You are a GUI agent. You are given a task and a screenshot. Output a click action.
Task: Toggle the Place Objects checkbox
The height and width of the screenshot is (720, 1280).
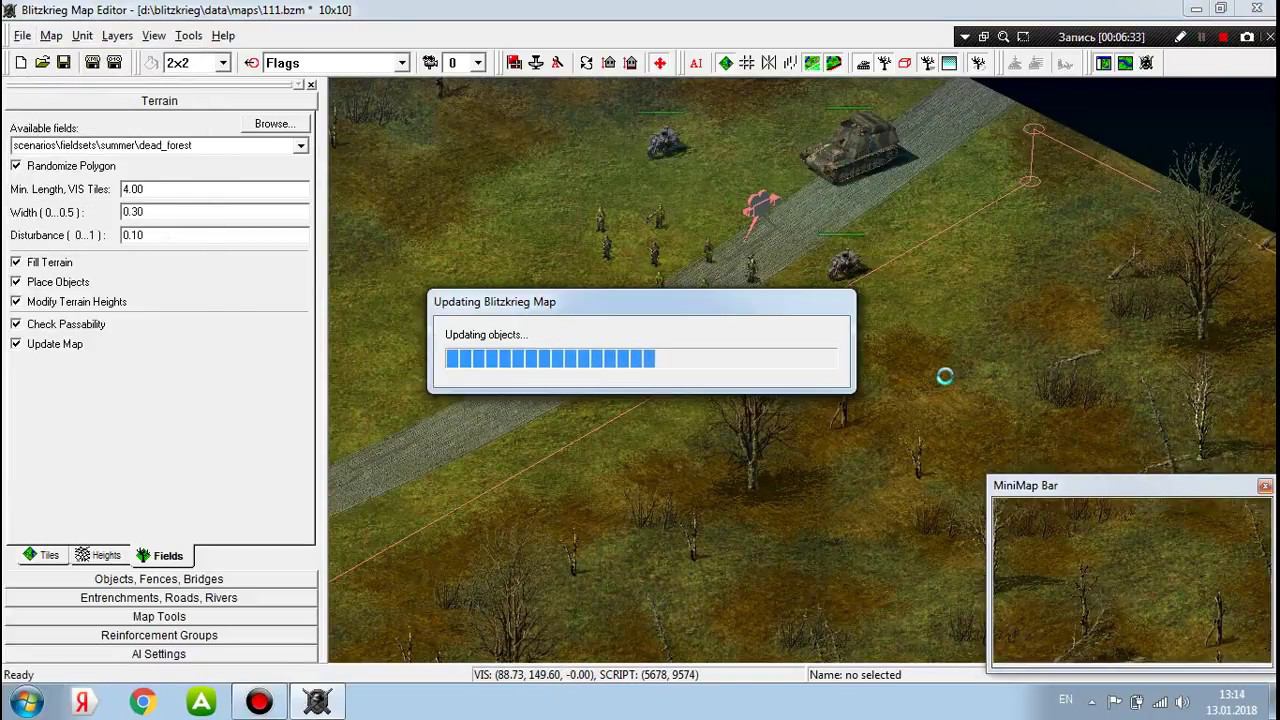[x=16, y=282]
